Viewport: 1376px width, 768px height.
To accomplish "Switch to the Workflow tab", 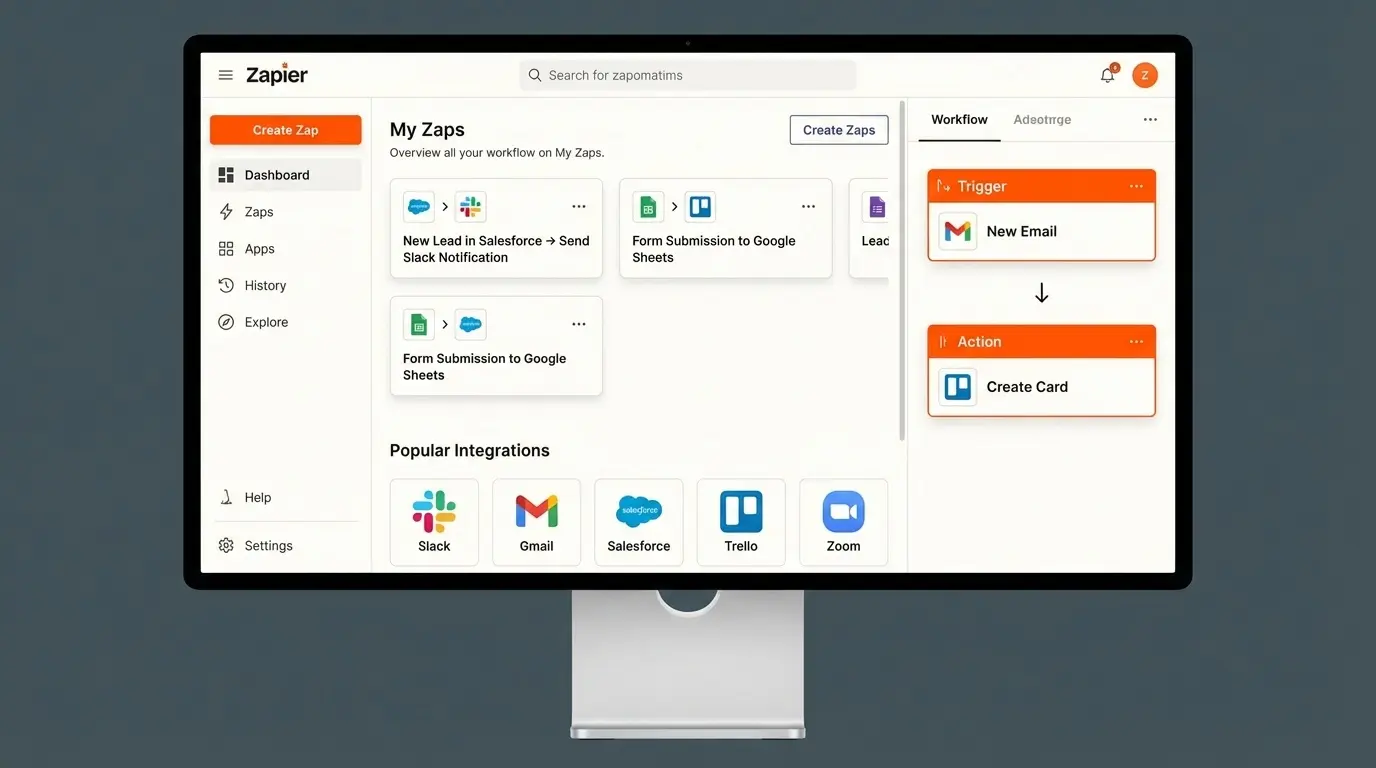I will click(x=958, y=119).
